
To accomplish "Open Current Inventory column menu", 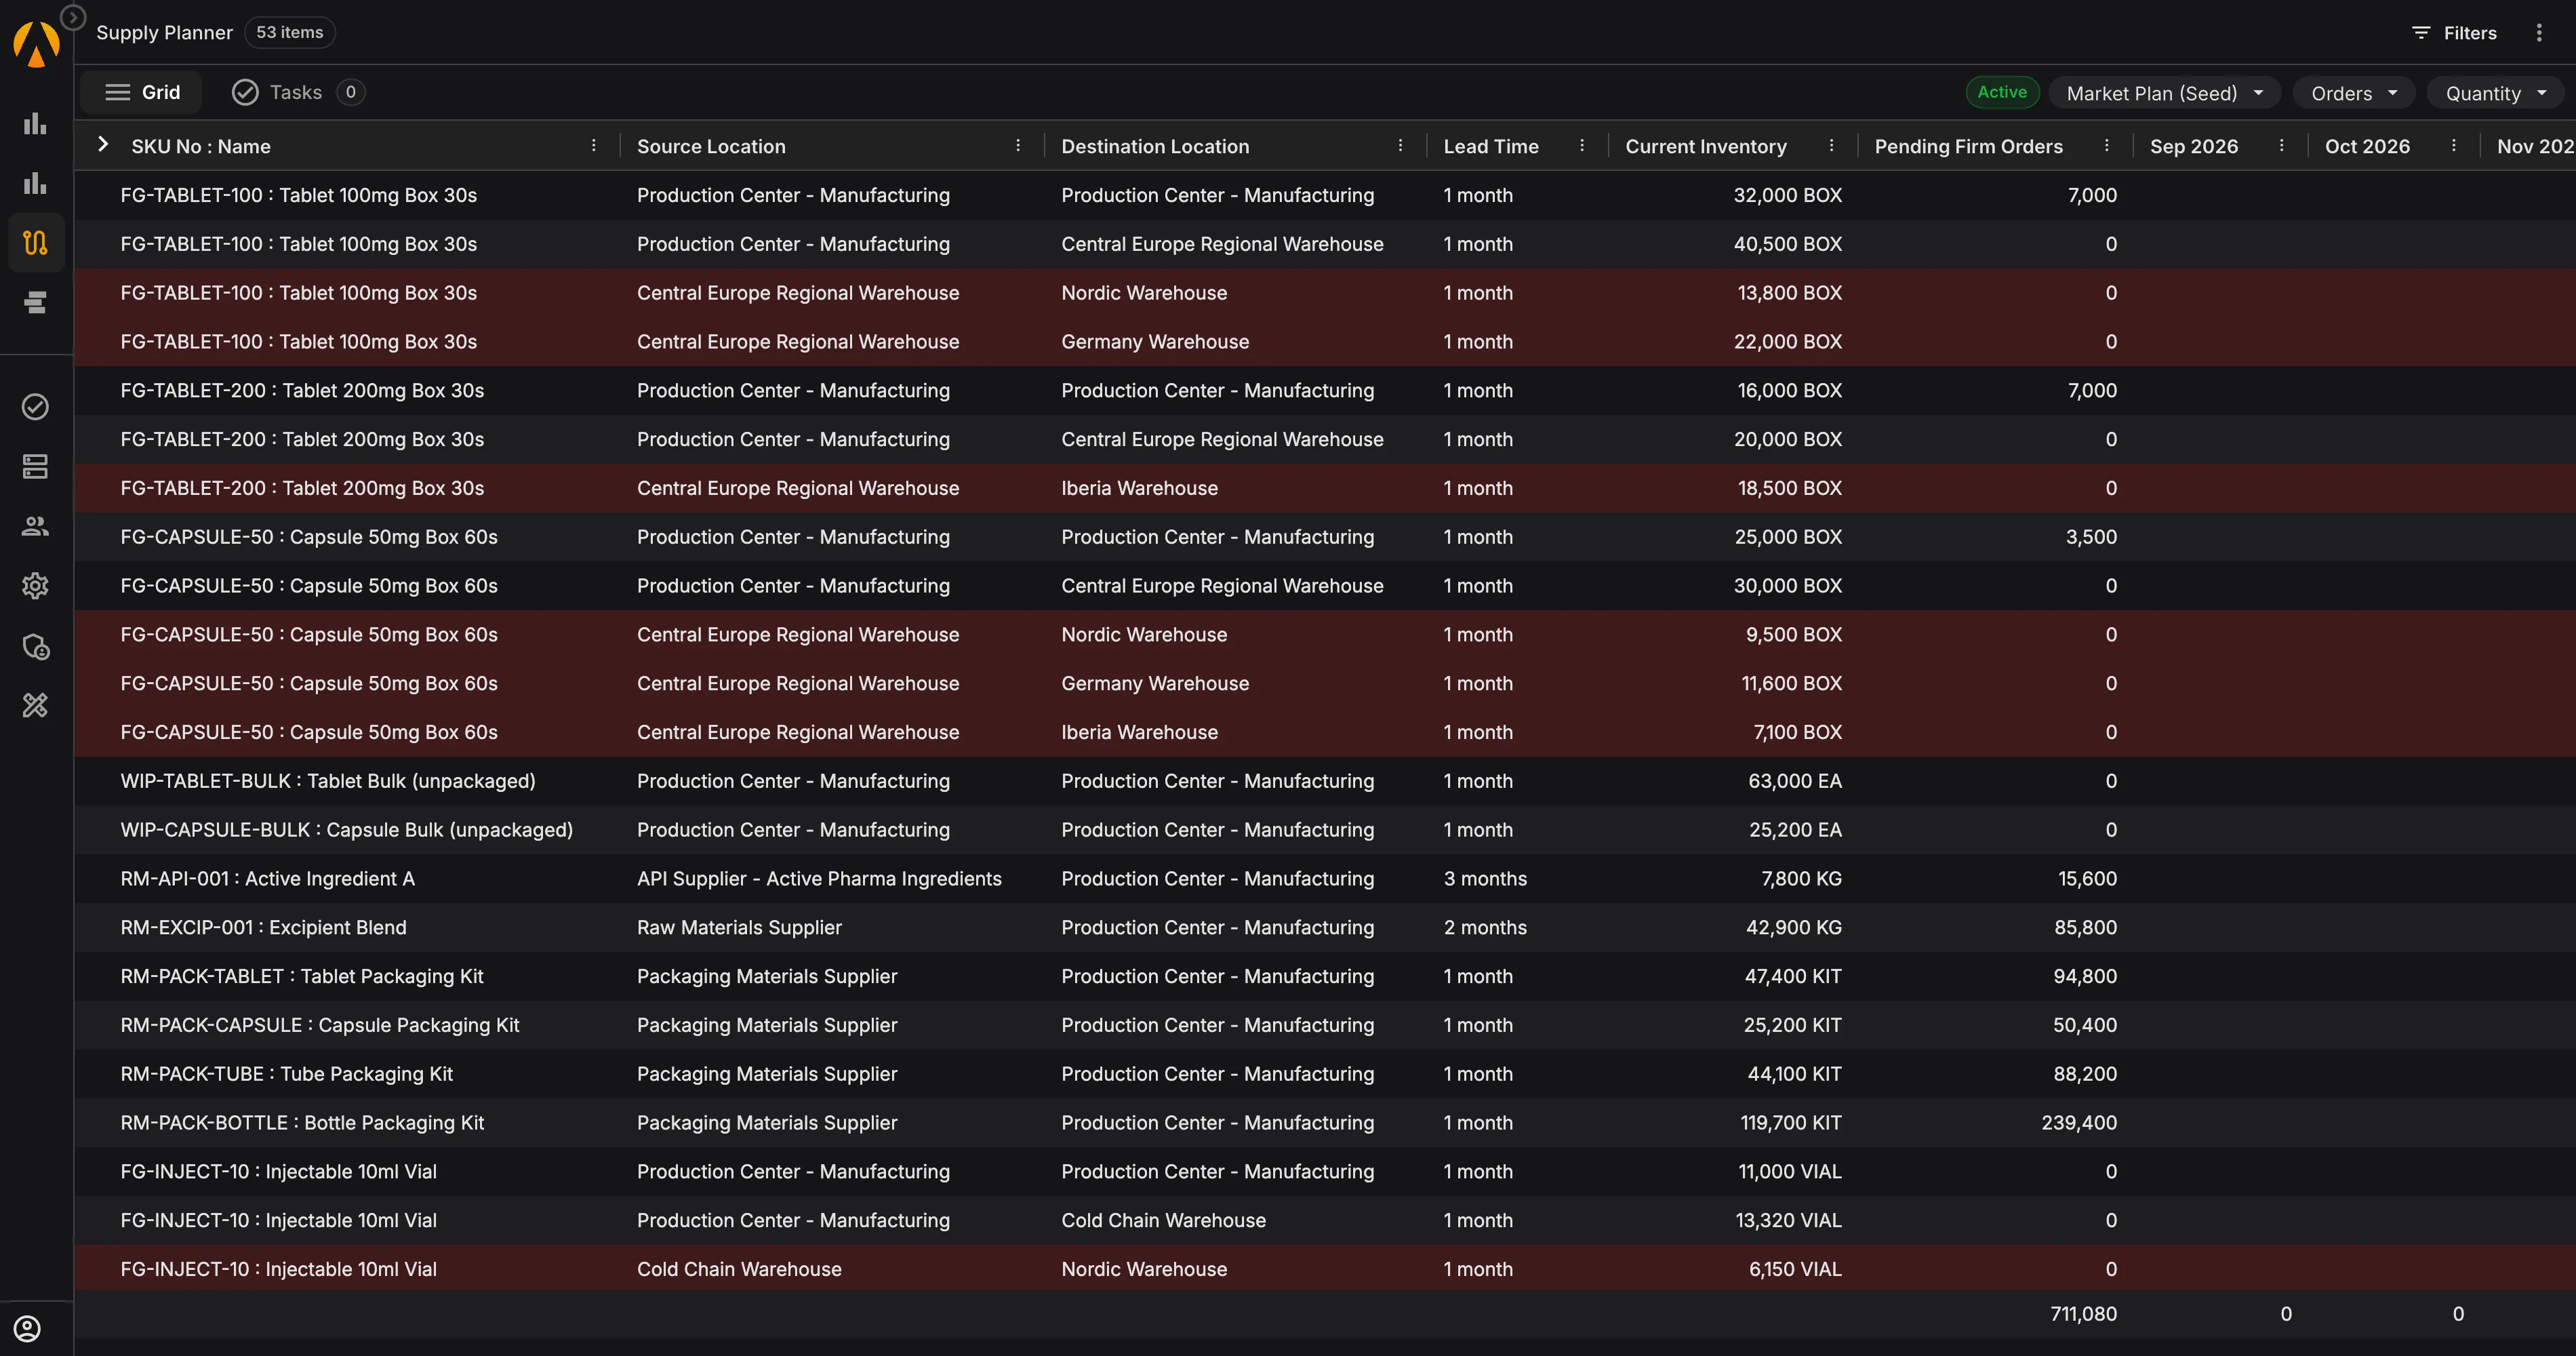I will (x=1831, y=146).
